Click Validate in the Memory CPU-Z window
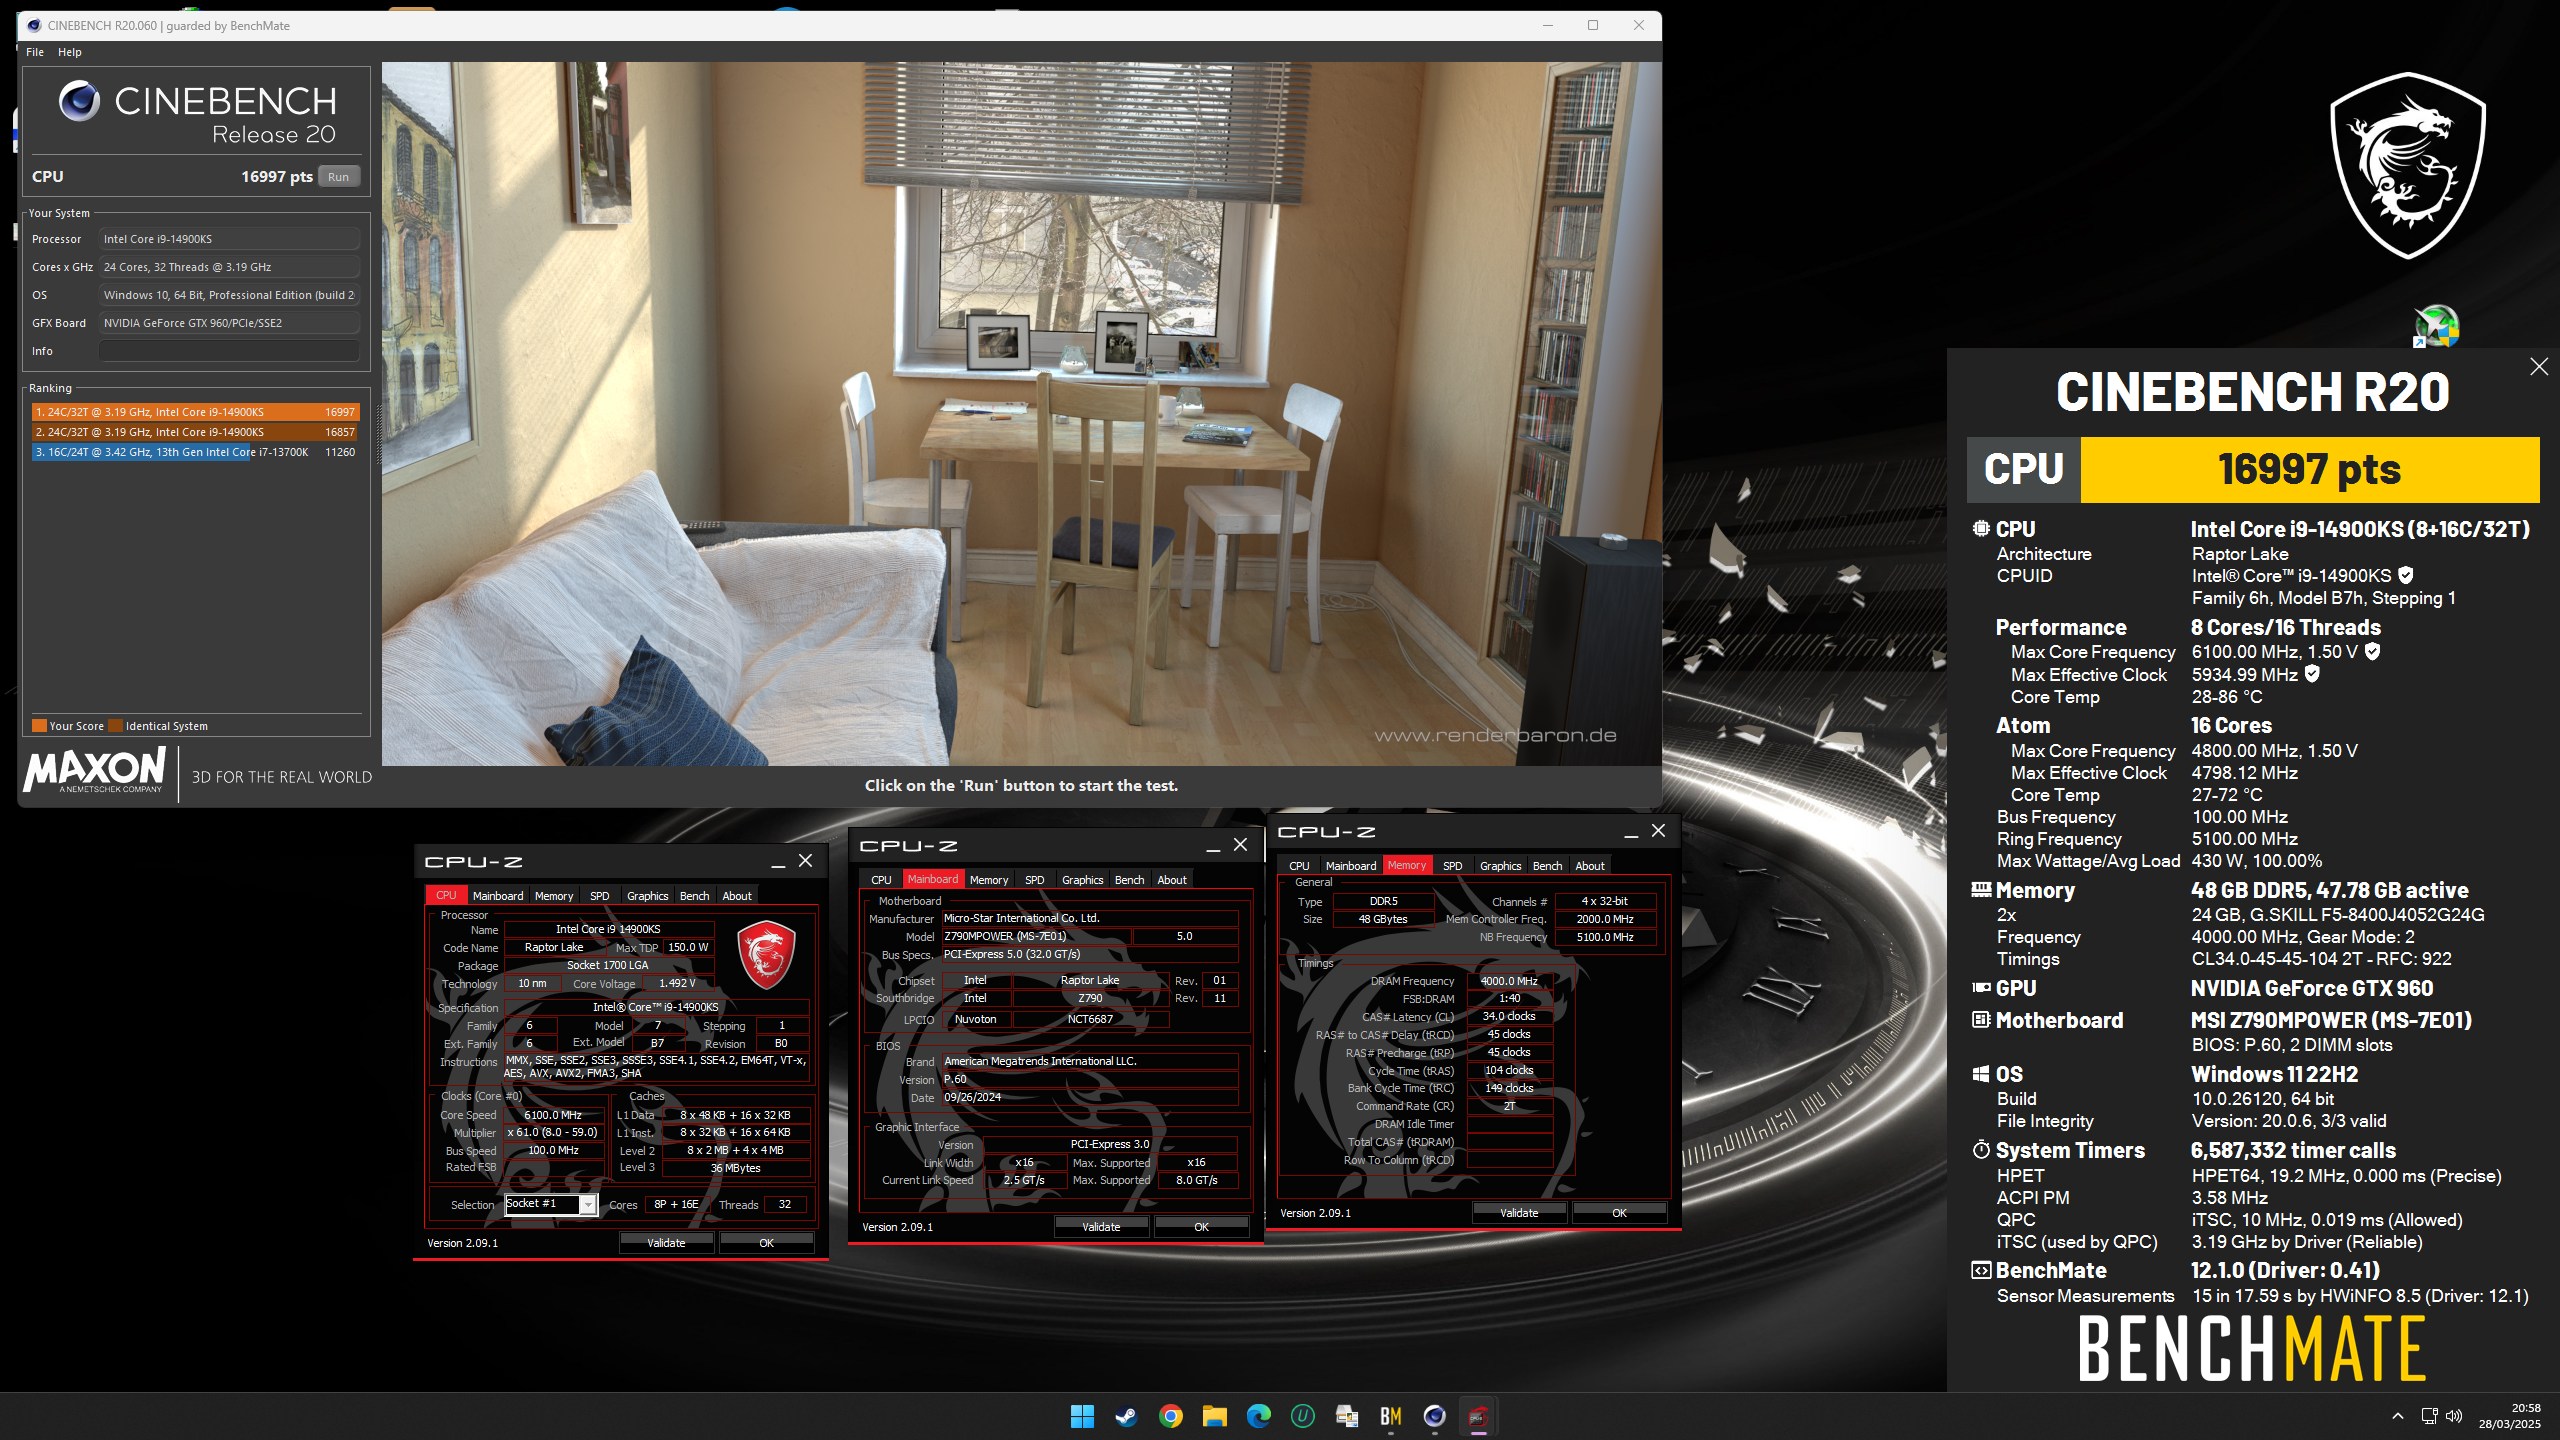The width and height of the screenshot is (2560, 1440). (1519, 1213)
